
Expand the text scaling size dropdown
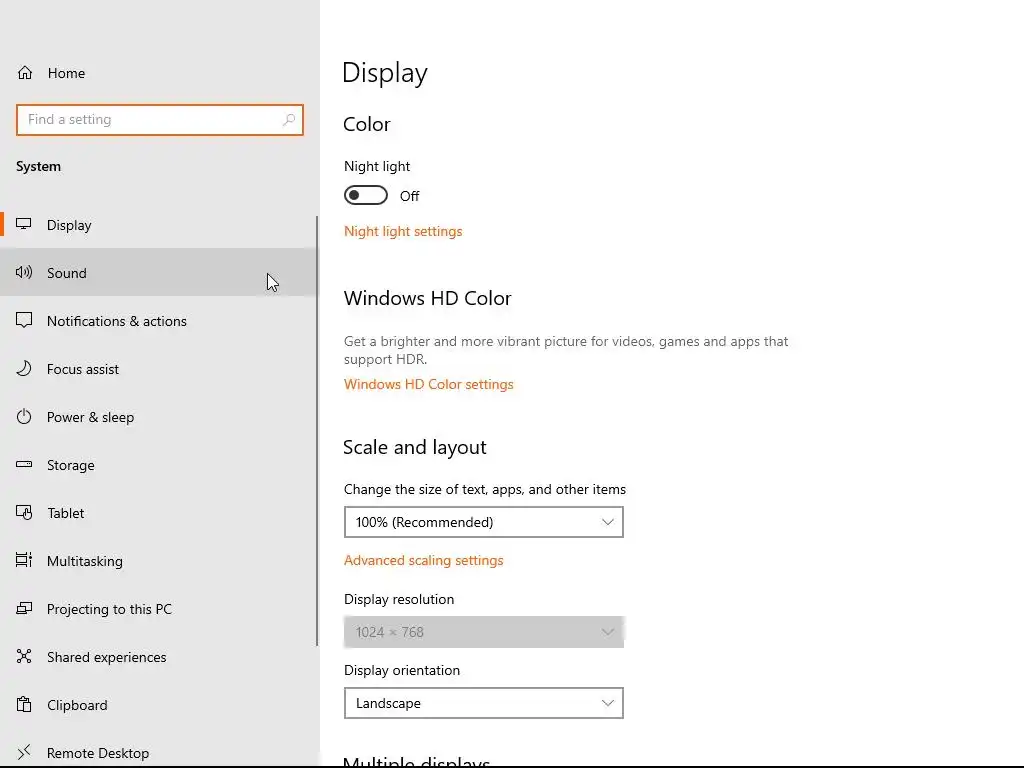coord(483,522)
